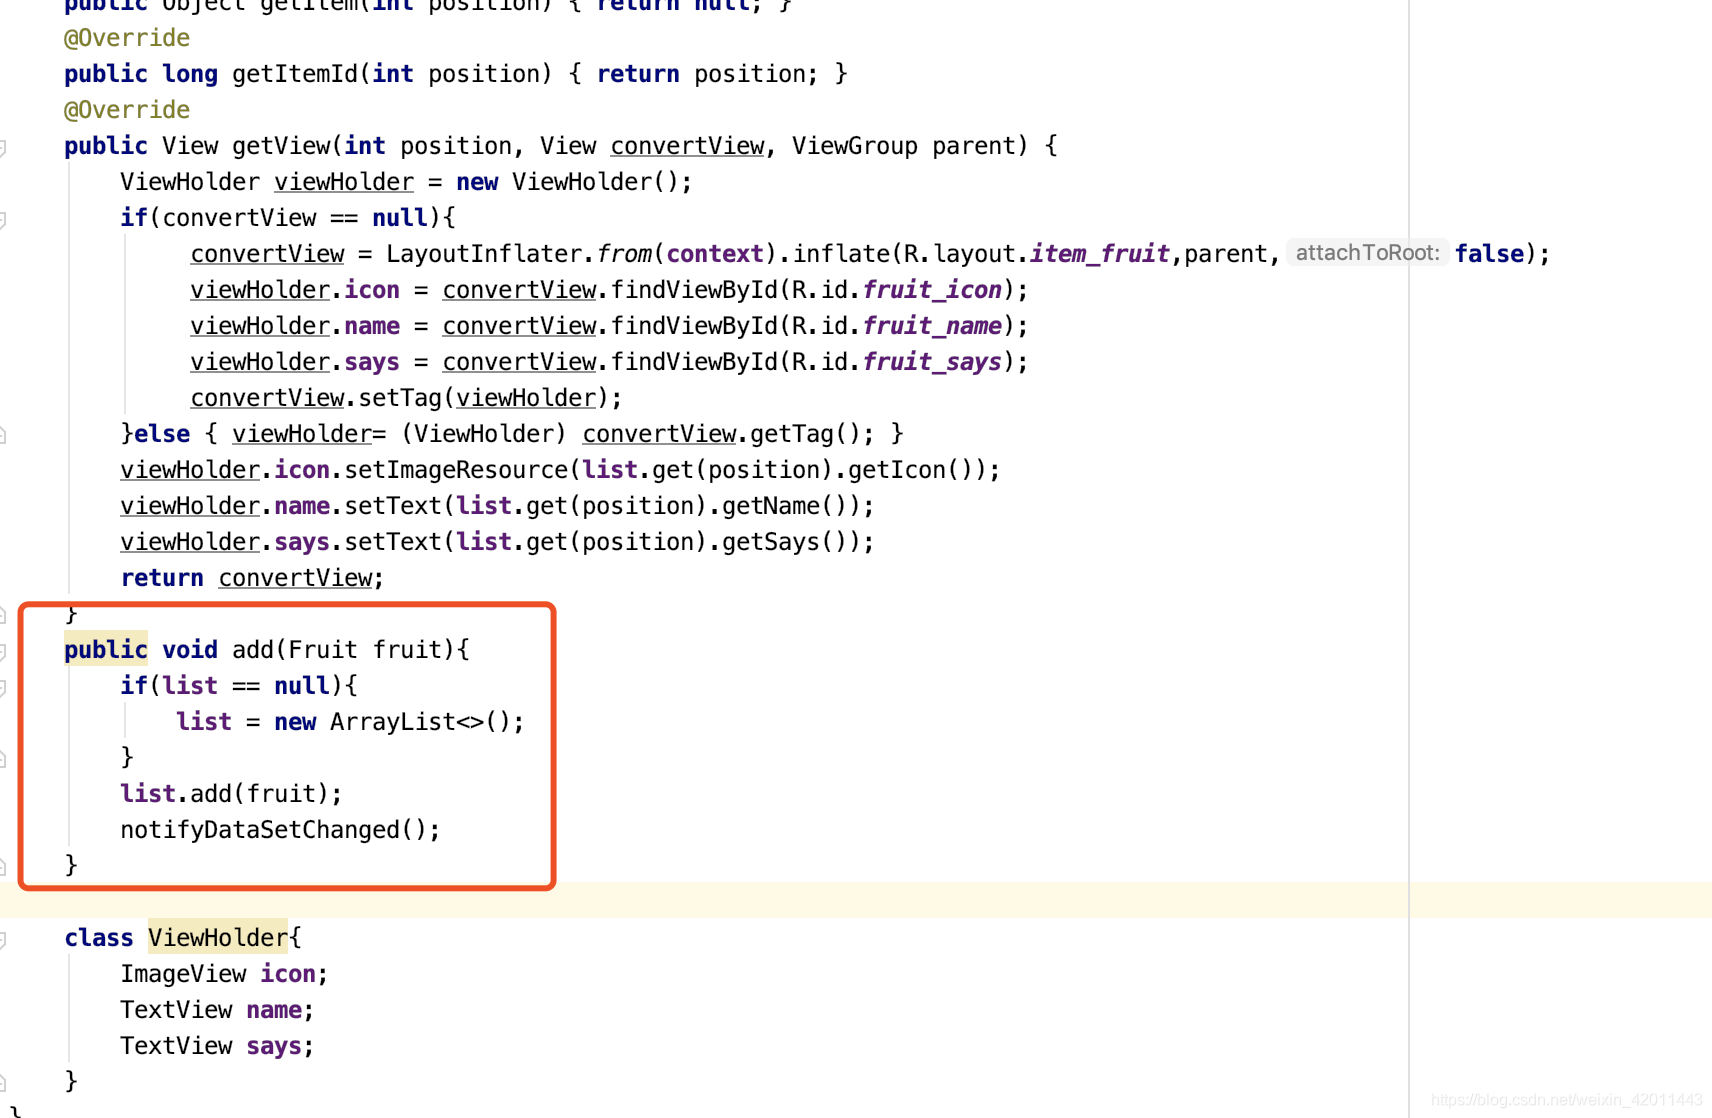
Task: Collapse the add method fold marker
Action: coord(3,652)
